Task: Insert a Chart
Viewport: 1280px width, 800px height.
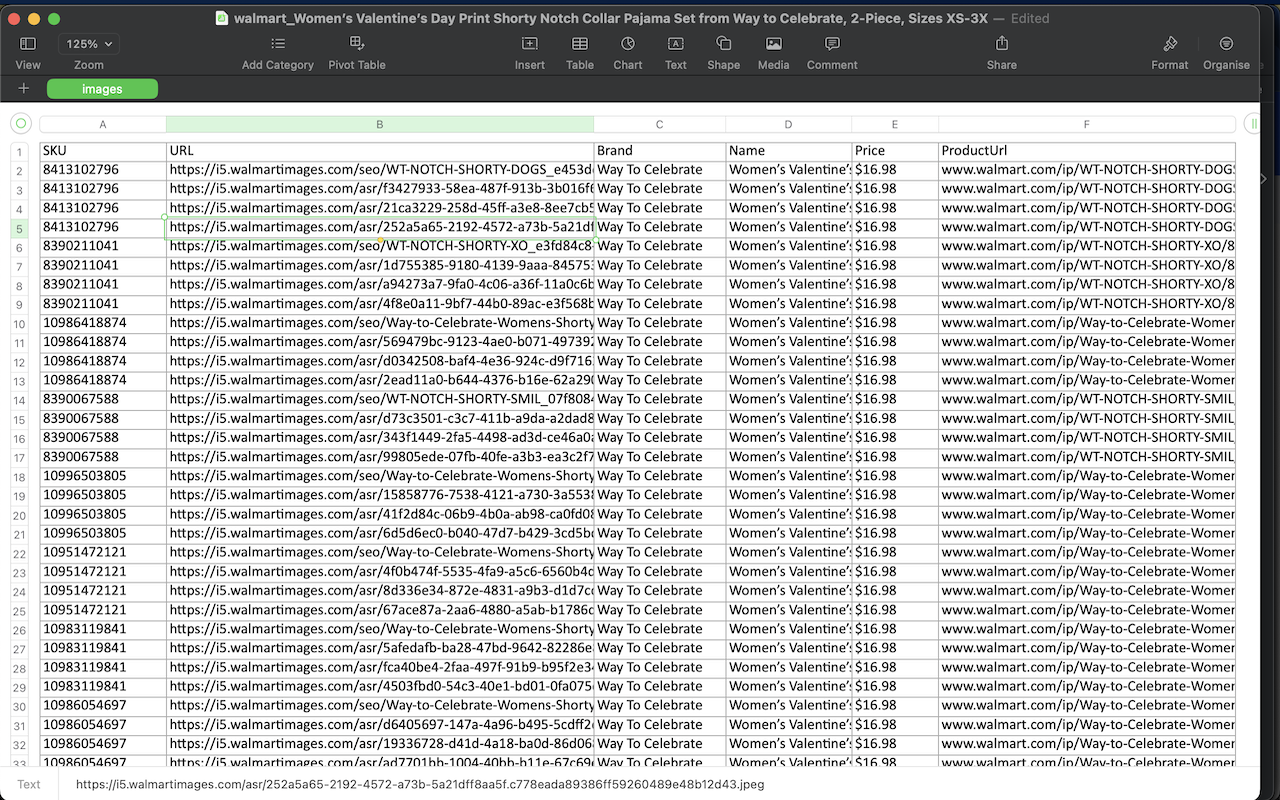Action: [628, 44]
